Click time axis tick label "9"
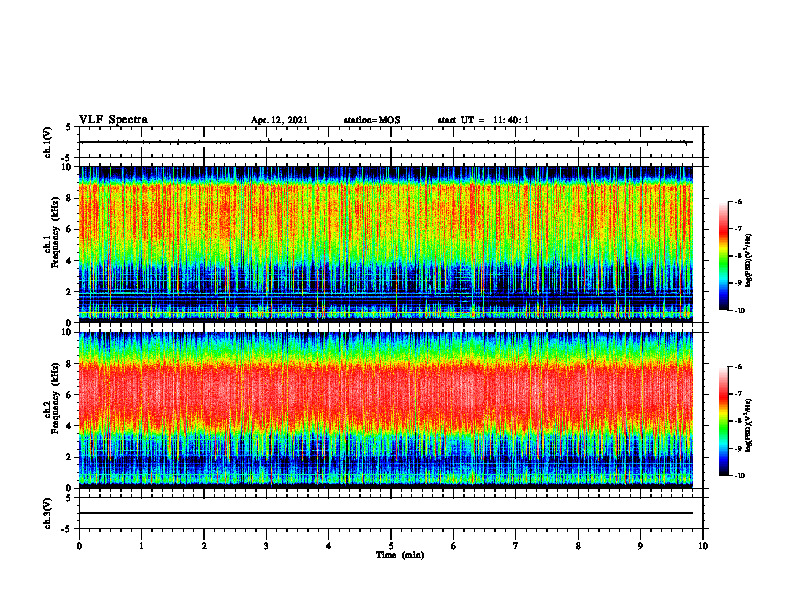The width and height of the screenshot is (792, 612). coord(640,546)
